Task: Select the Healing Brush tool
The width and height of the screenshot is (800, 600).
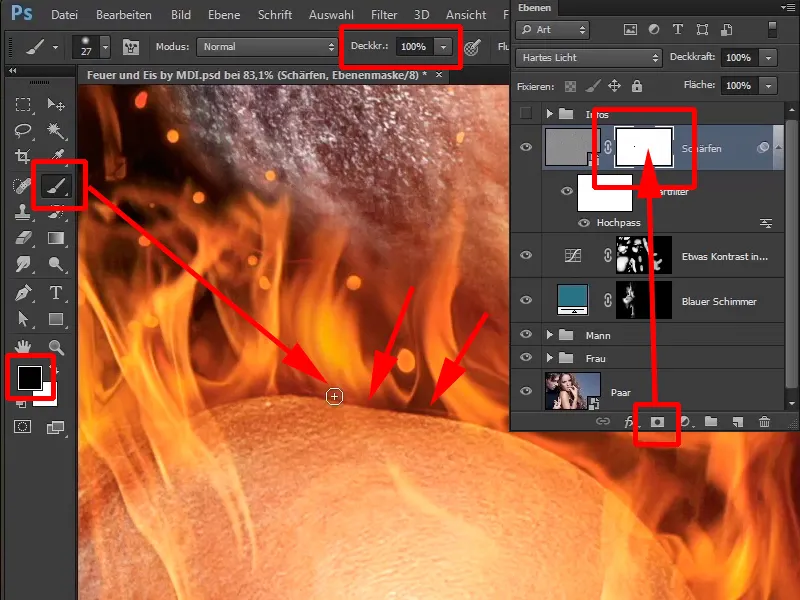Action: click(22, 186)
